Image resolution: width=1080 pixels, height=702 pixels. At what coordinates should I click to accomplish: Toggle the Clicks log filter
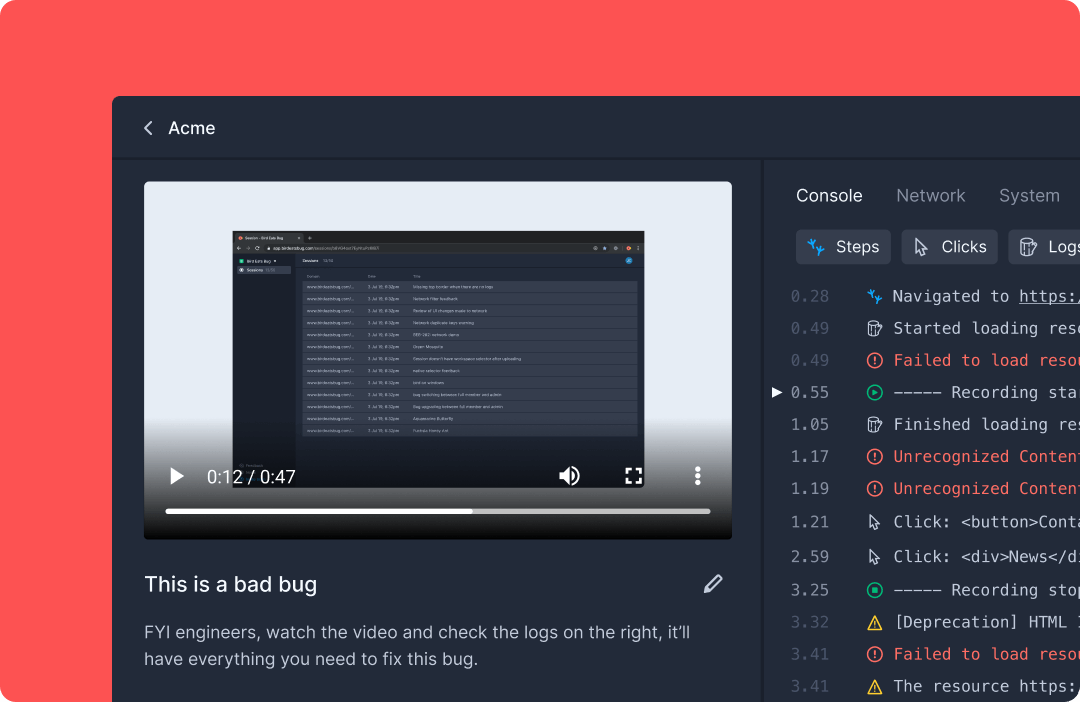pyautogui.click(x=949, y=247)
